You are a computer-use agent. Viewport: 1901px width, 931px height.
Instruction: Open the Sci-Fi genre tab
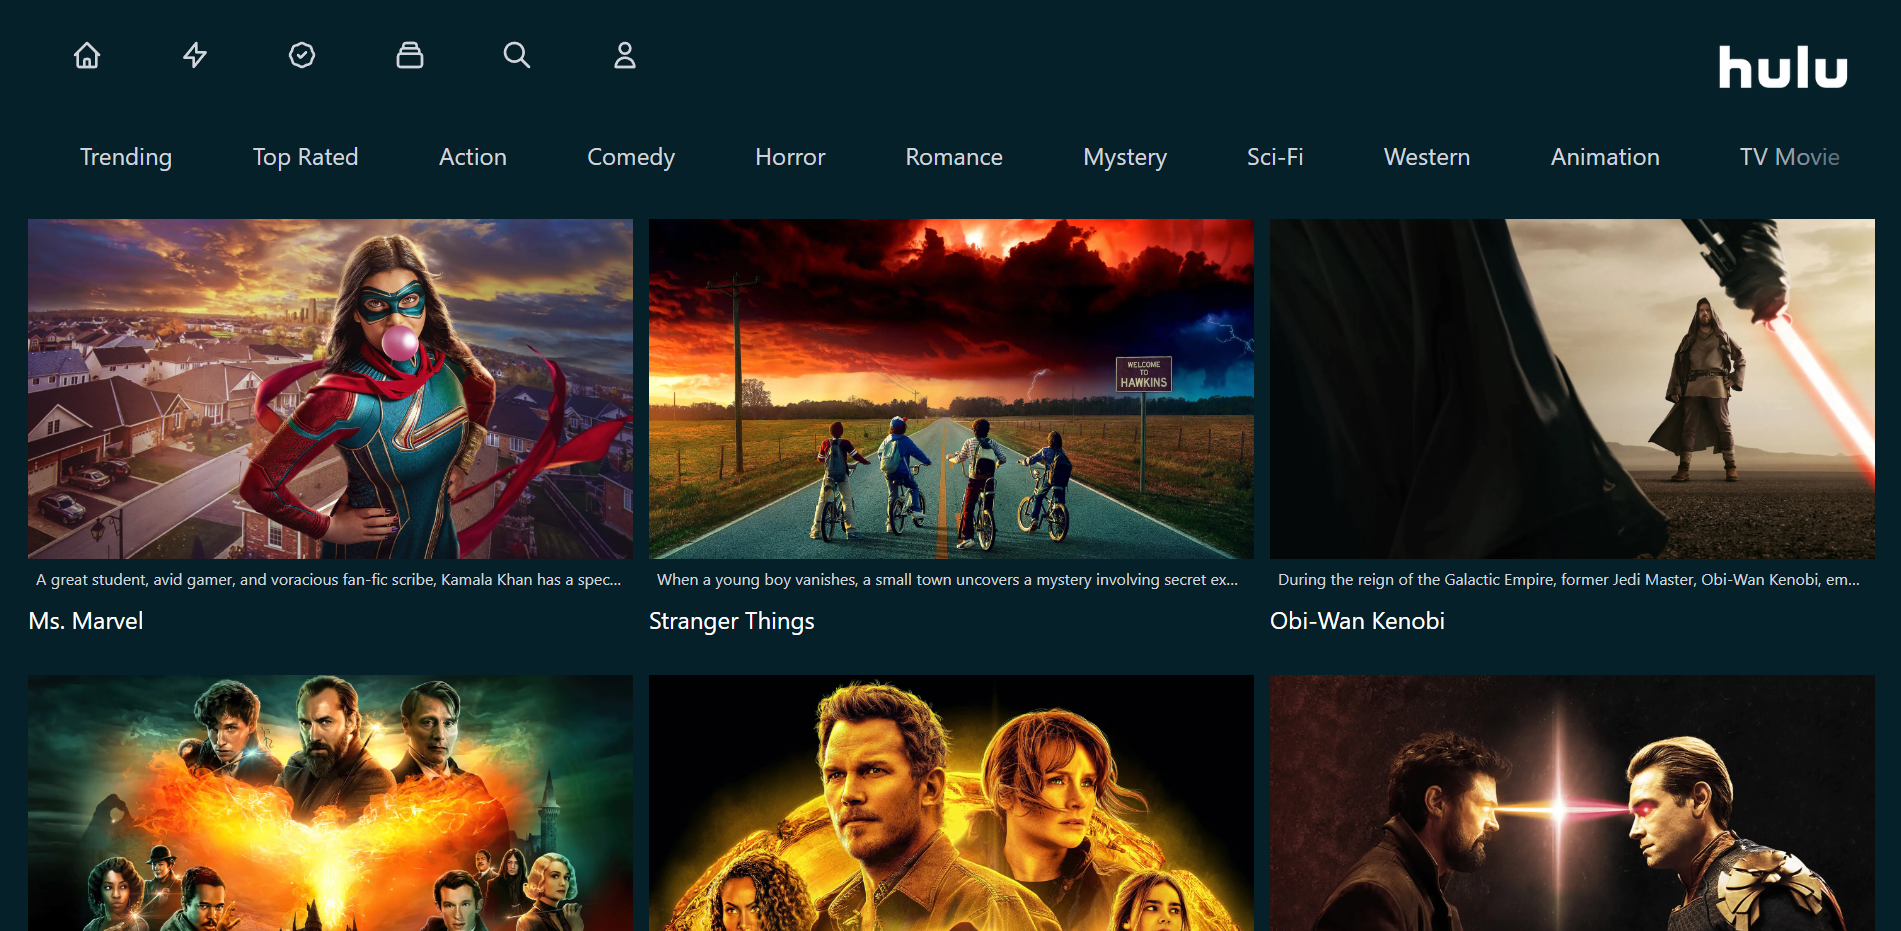pos(1275,157)
